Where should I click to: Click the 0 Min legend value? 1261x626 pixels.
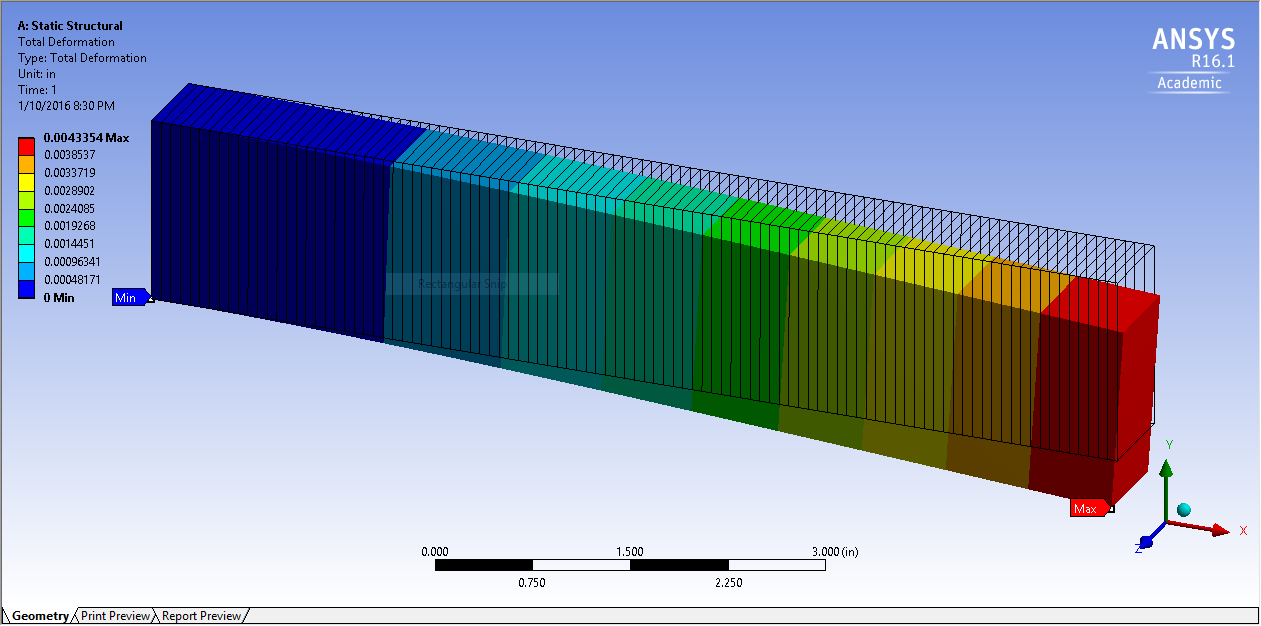pyautogui.click(x=60, y=297)
